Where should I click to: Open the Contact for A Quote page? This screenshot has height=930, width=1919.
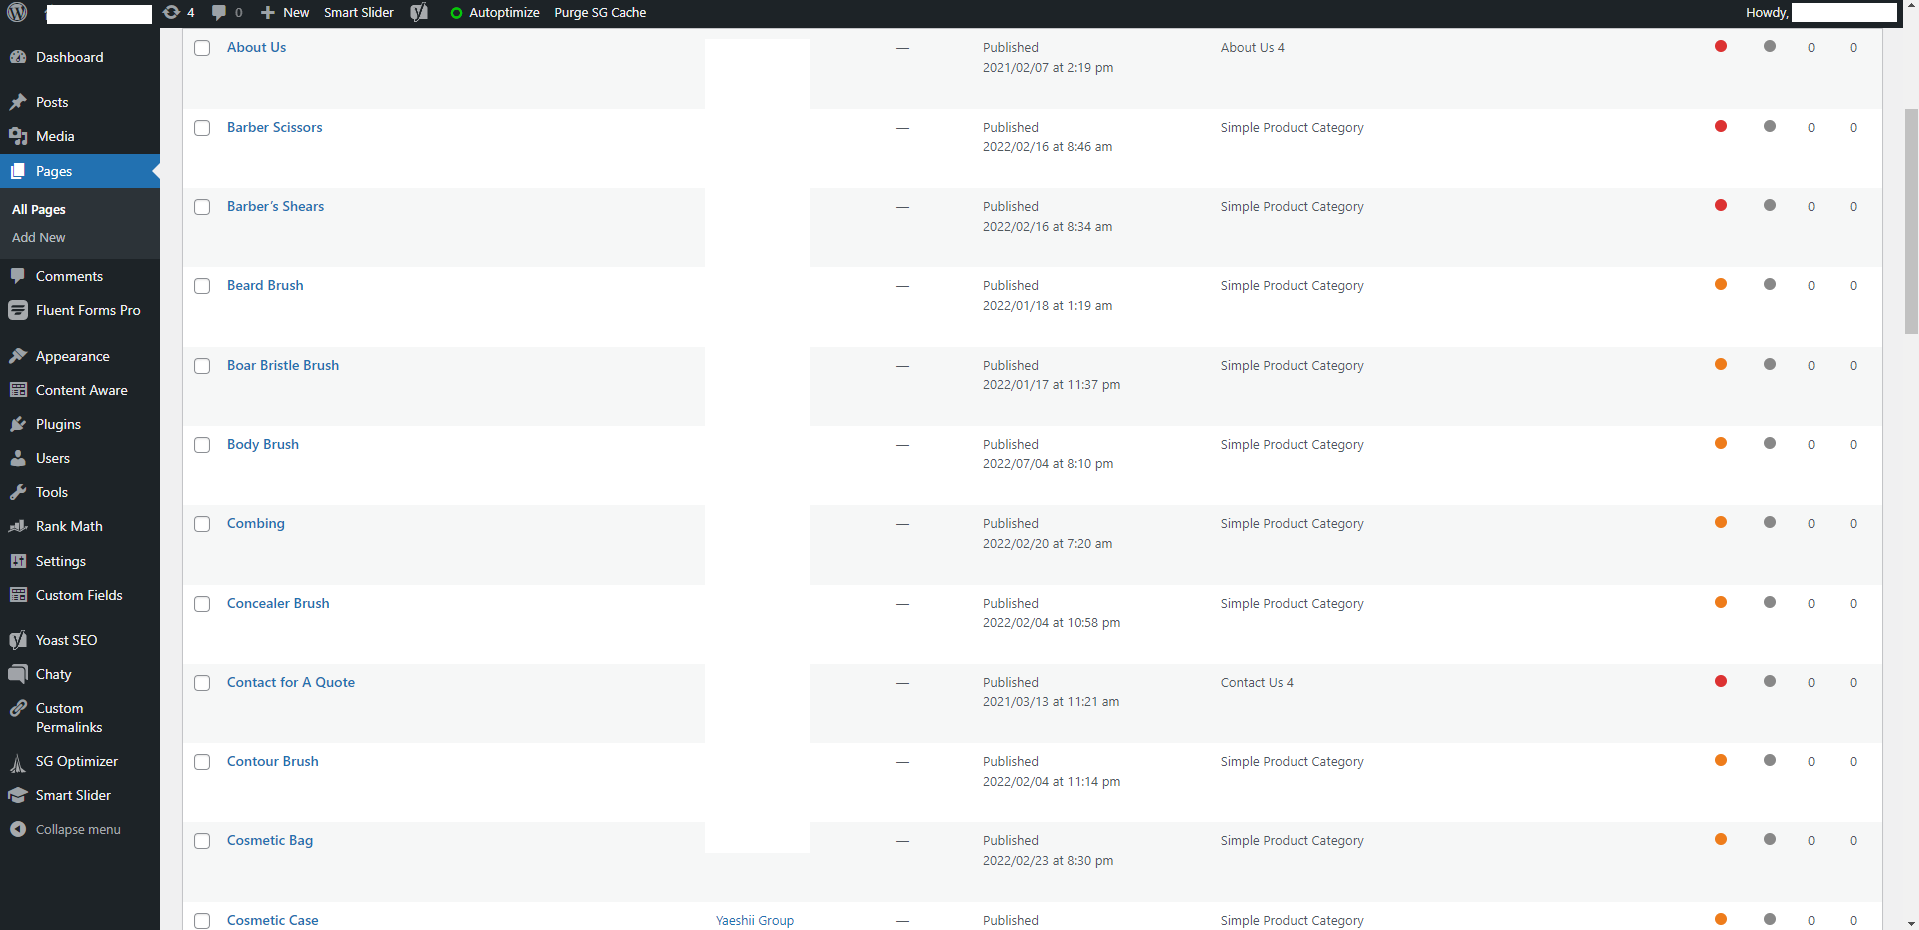pyautogui.click(x=290, y=682)
